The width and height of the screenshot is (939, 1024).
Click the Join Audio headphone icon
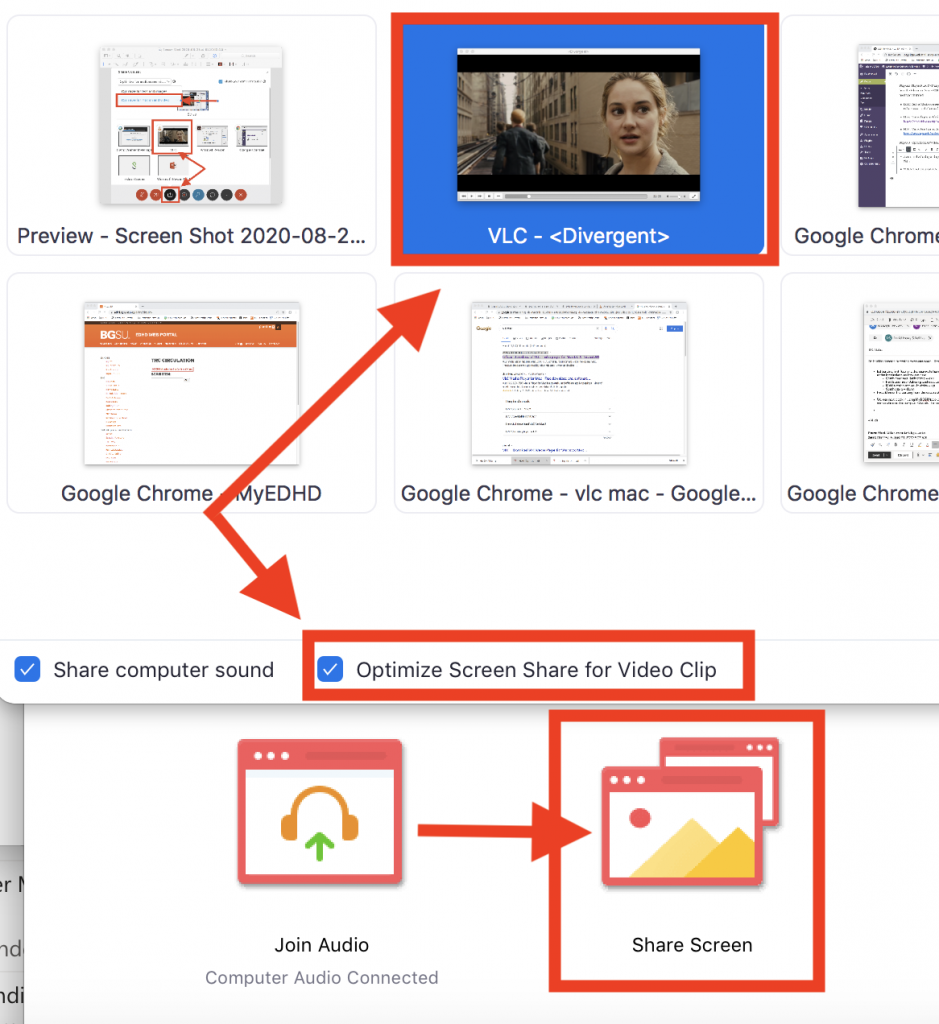320,812
